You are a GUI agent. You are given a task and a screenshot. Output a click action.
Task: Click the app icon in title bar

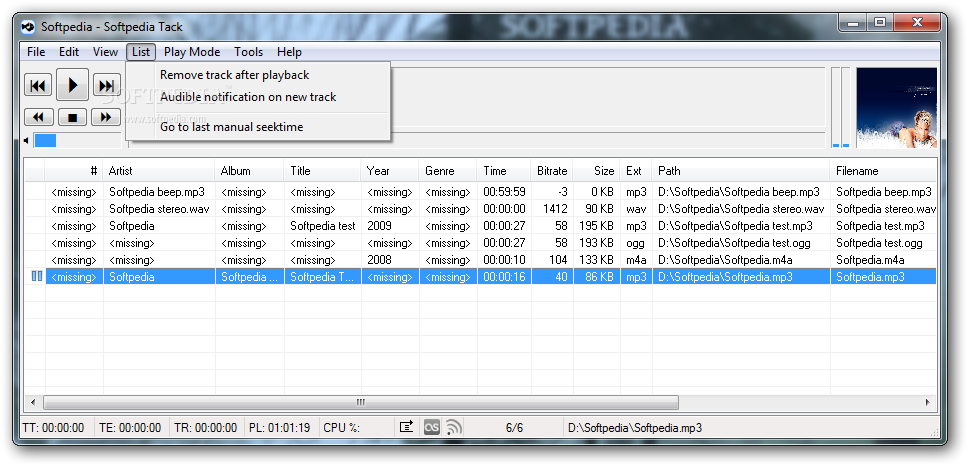pyautogui.click(x=28, y=27)
